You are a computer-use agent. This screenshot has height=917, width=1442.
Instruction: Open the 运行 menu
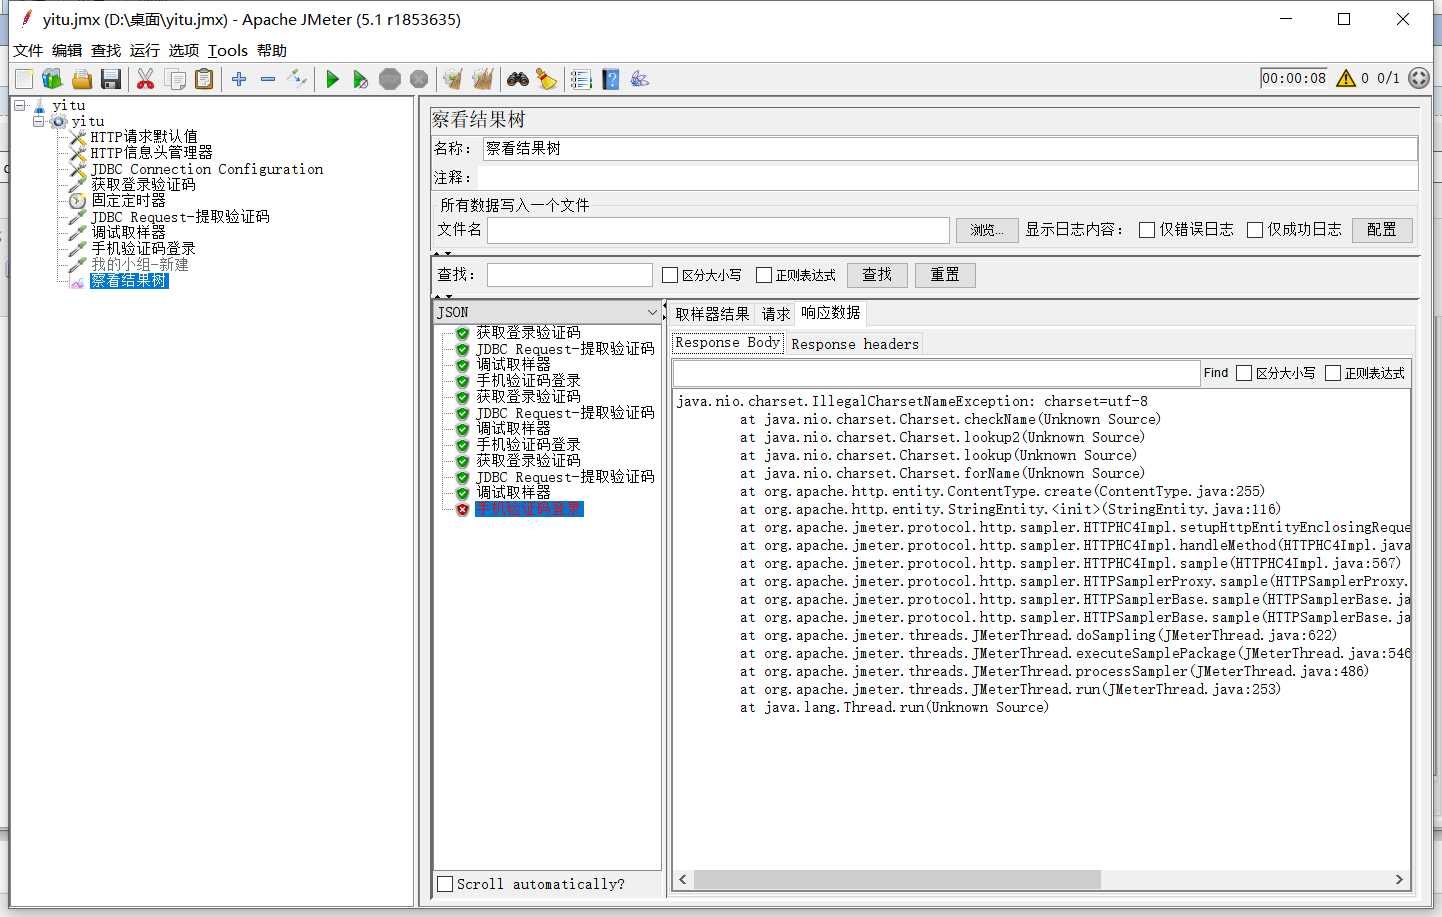click(x=145, y=51)
